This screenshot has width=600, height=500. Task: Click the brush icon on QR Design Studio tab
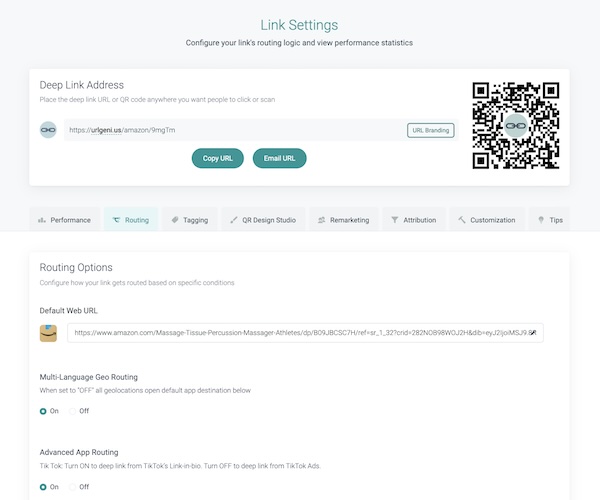[x=233, y=220]
